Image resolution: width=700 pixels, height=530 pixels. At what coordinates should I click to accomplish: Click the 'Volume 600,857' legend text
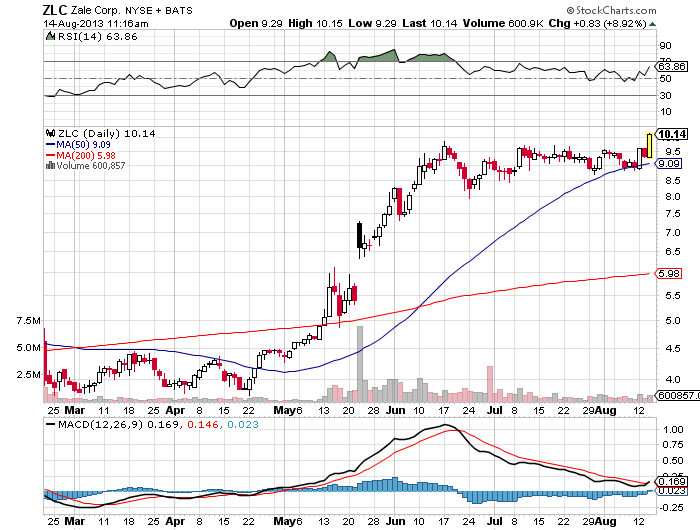(x=91, y=166)
